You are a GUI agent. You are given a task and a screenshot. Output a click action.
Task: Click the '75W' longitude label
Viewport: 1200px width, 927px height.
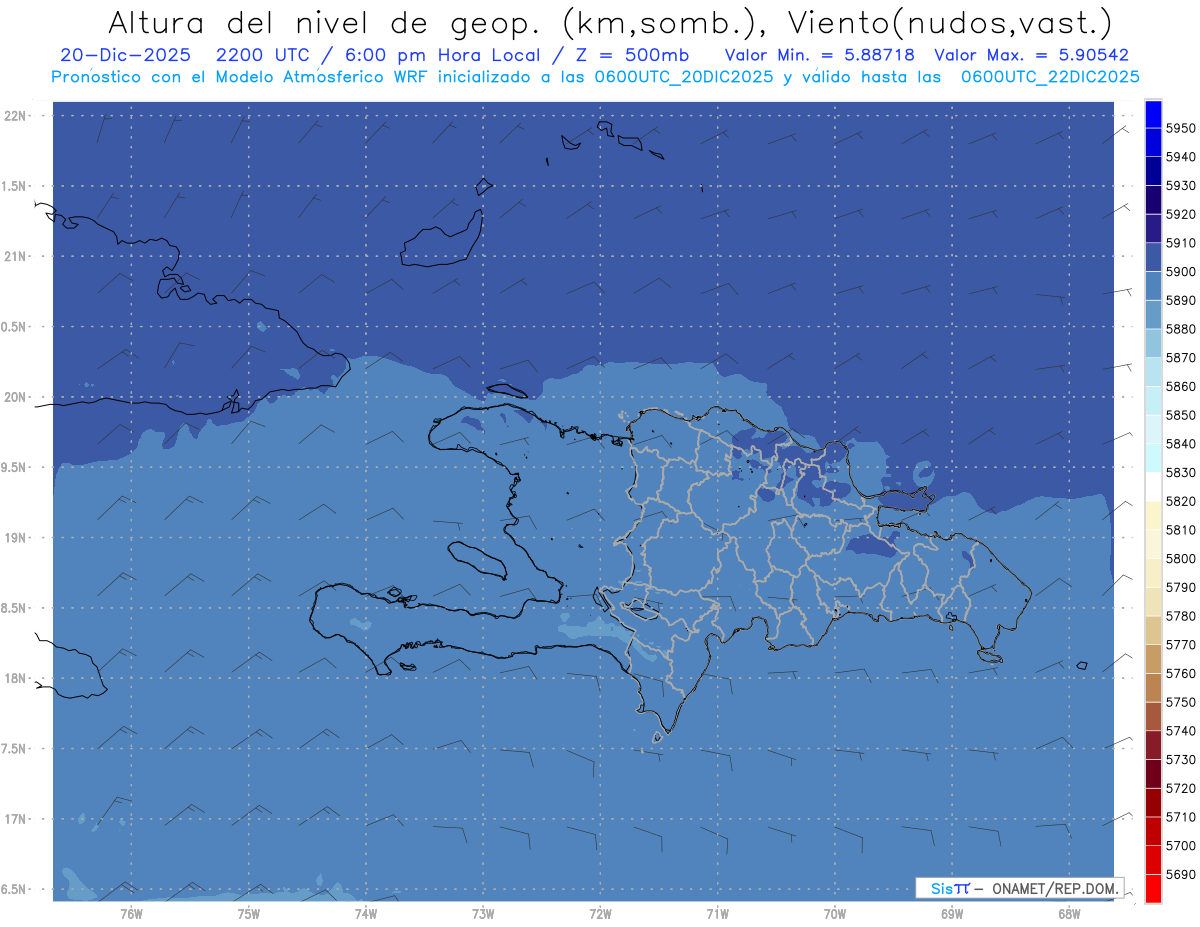(248, 913)
